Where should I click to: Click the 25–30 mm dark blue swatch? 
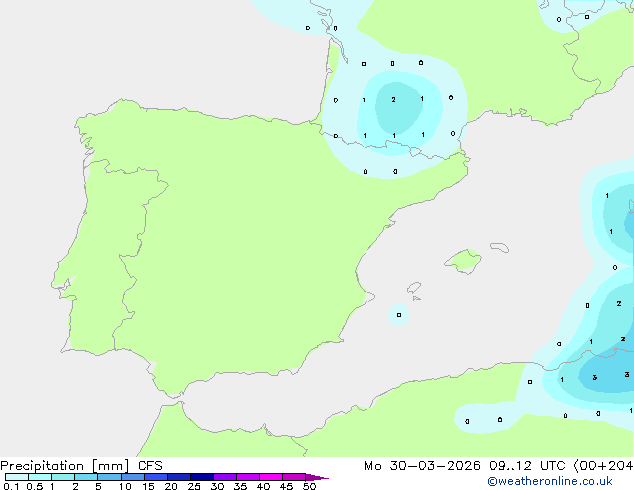click(x=202, y=477)
